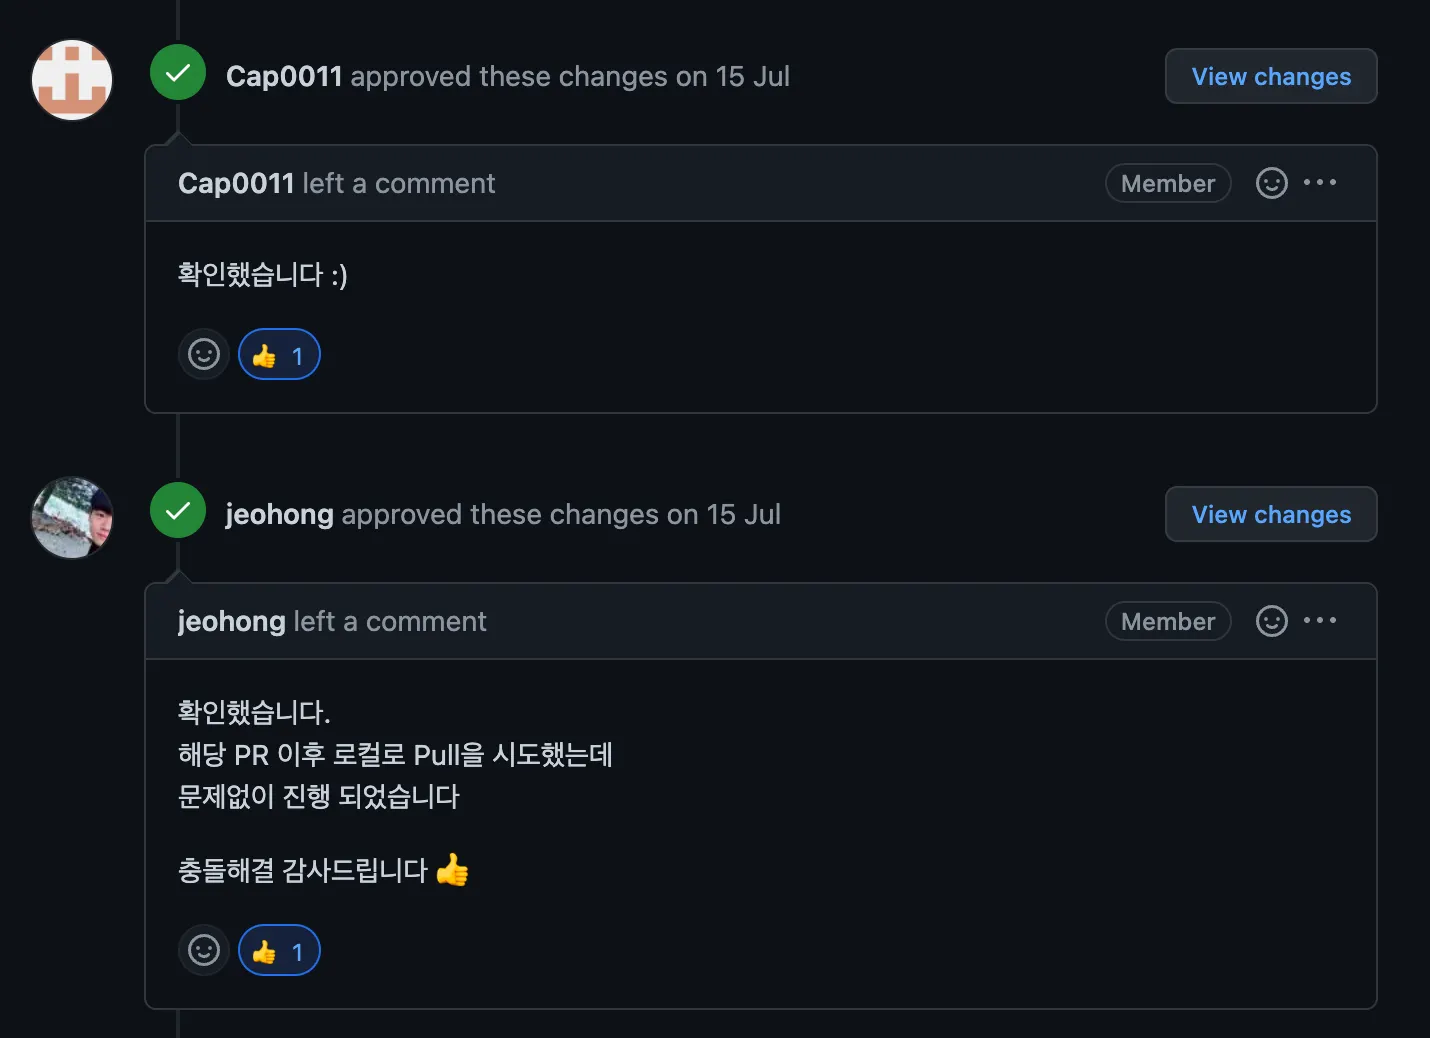Open Cap0011 profile link in approval line
Screen dimensions: 1430x1038
284,77
